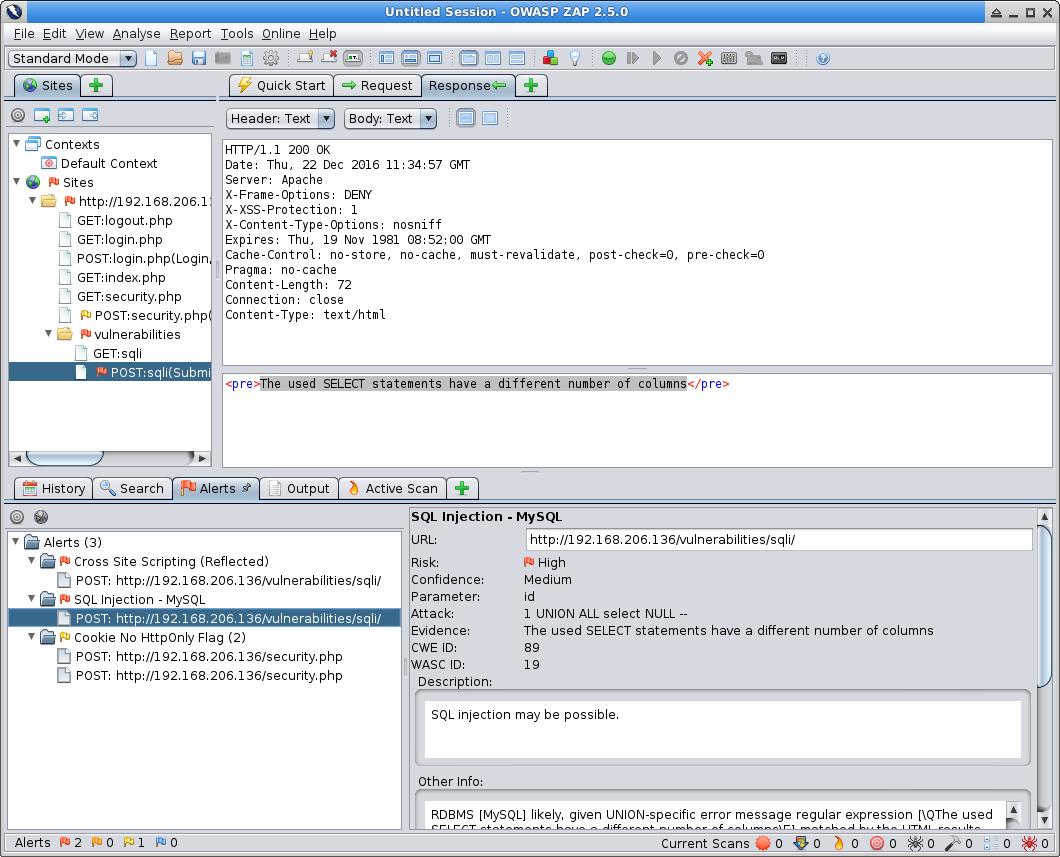Click the Default Context tree item
Image resolution: width=1060 pixels, height=857 pixels.
pyautogui.click(x=109, y=163)
